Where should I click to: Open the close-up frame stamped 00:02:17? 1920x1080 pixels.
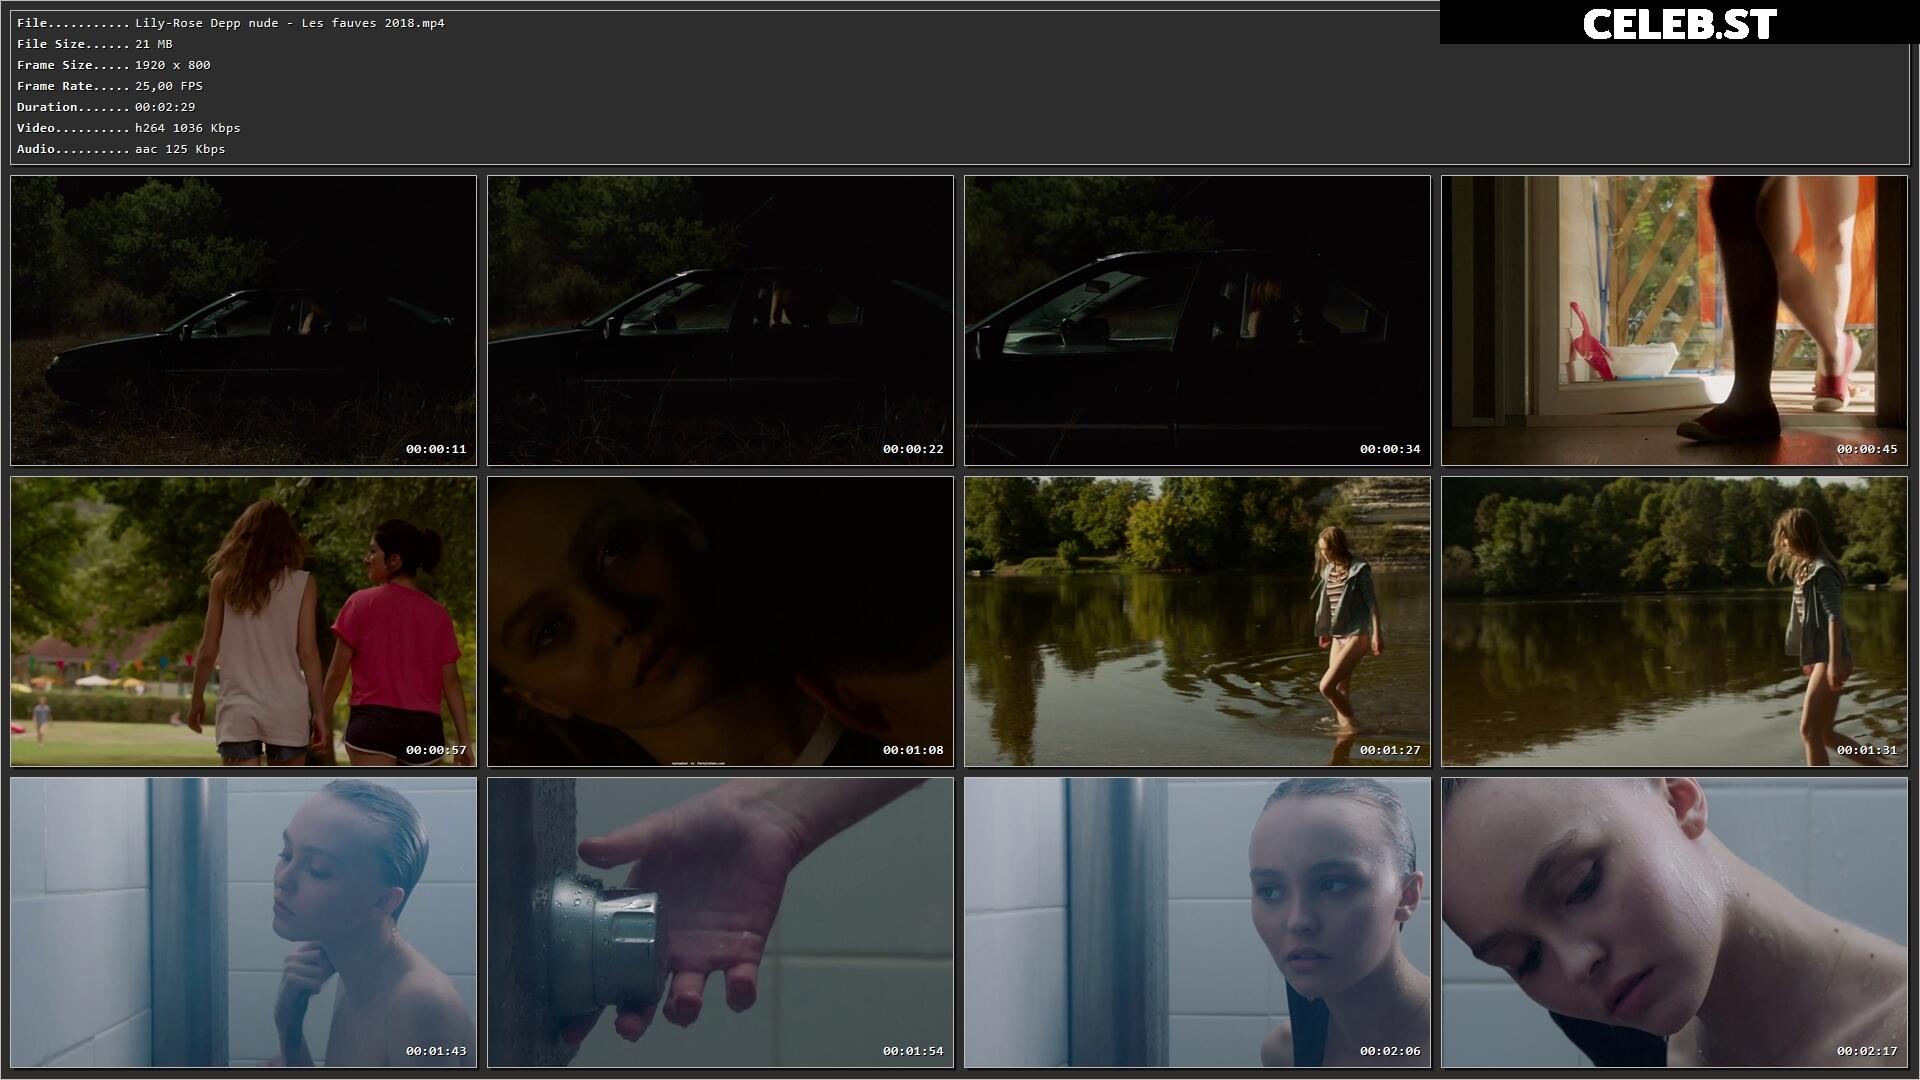click(1674, 923)
